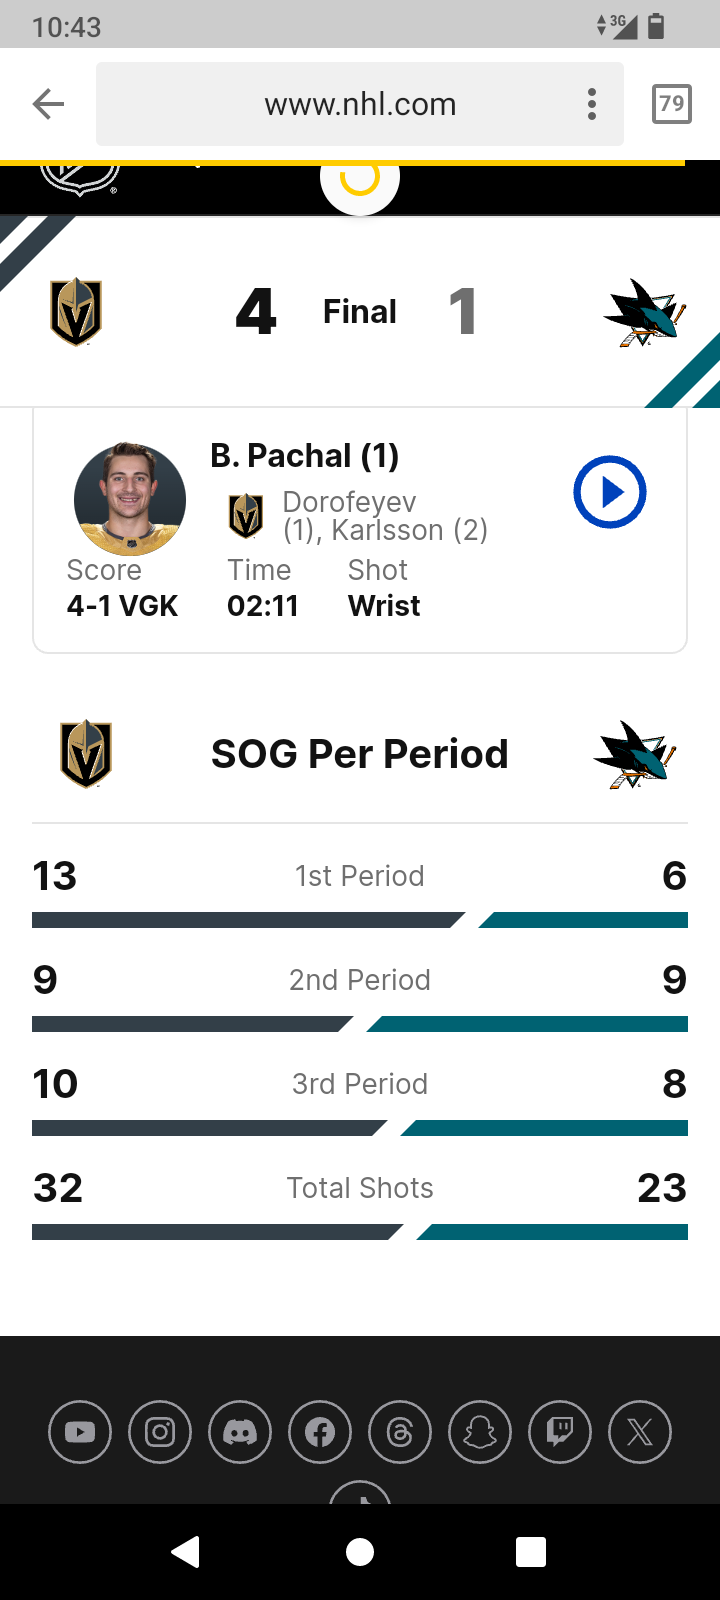Open the Instagram social link
This screenshot has height=1600, width=720.
(x=160, y=1432)
